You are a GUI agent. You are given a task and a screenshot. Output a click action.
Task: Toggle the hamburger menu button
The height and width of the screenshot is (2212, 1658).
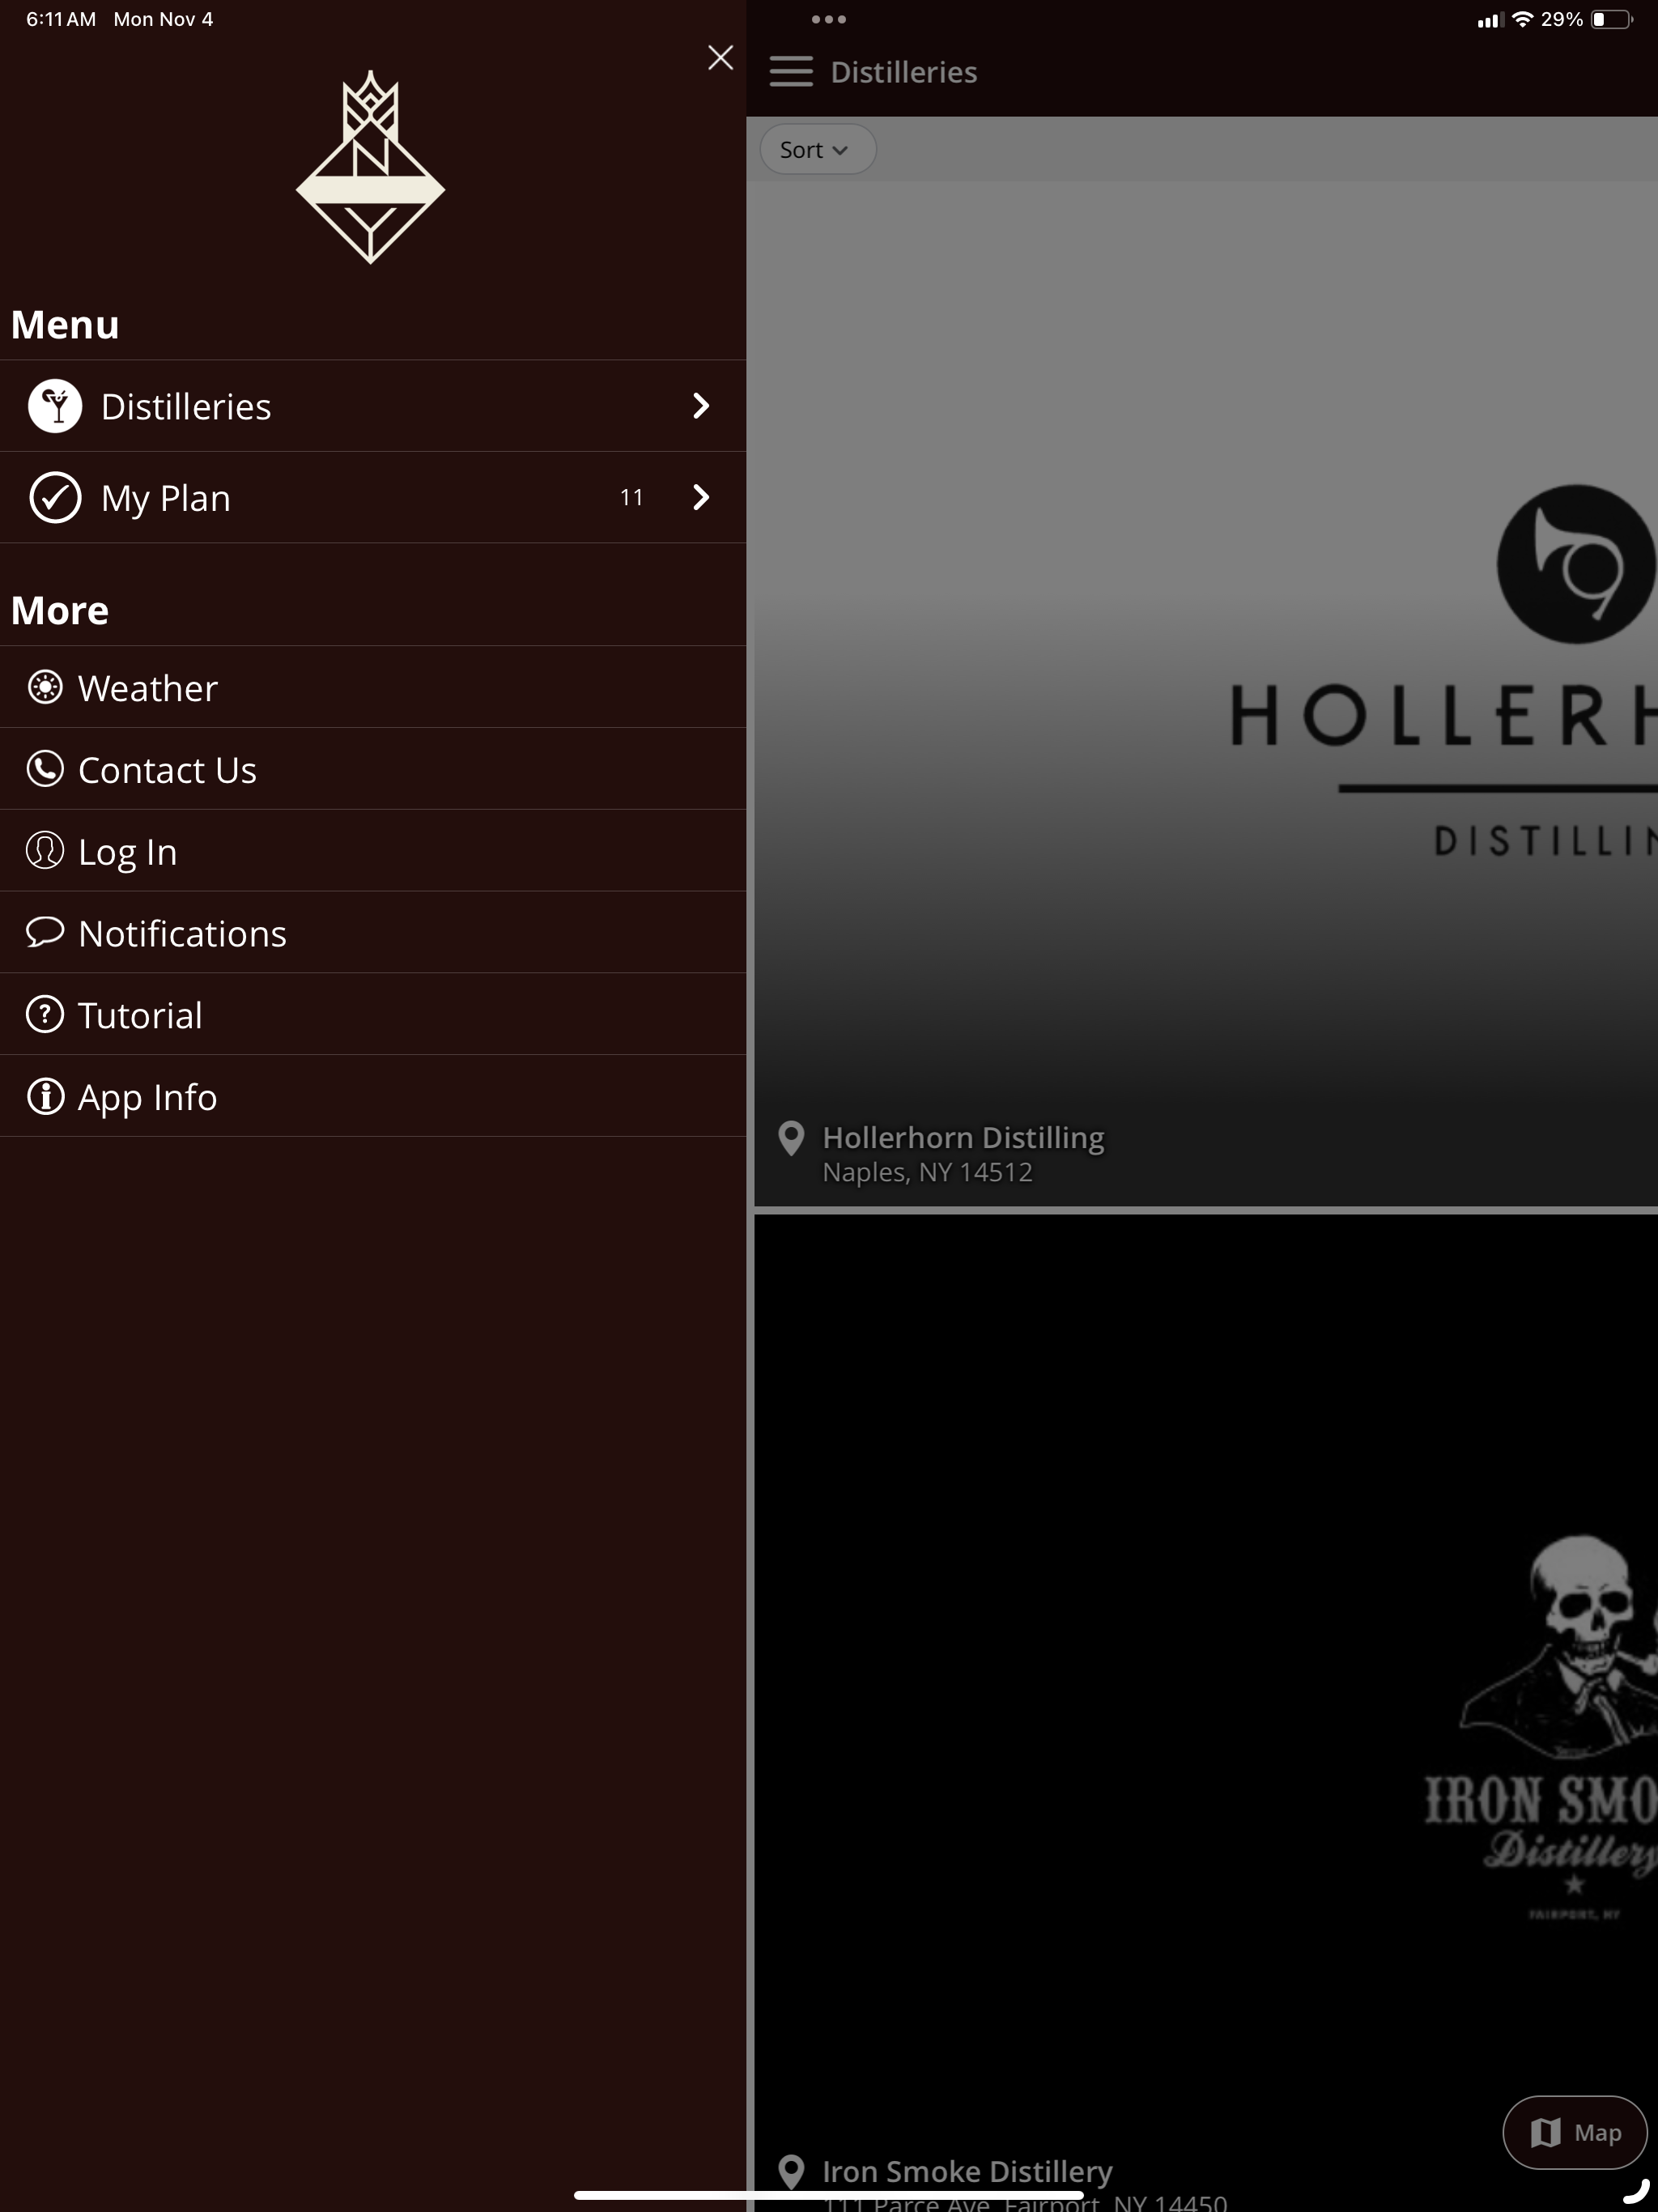click(x=790, y=72)
